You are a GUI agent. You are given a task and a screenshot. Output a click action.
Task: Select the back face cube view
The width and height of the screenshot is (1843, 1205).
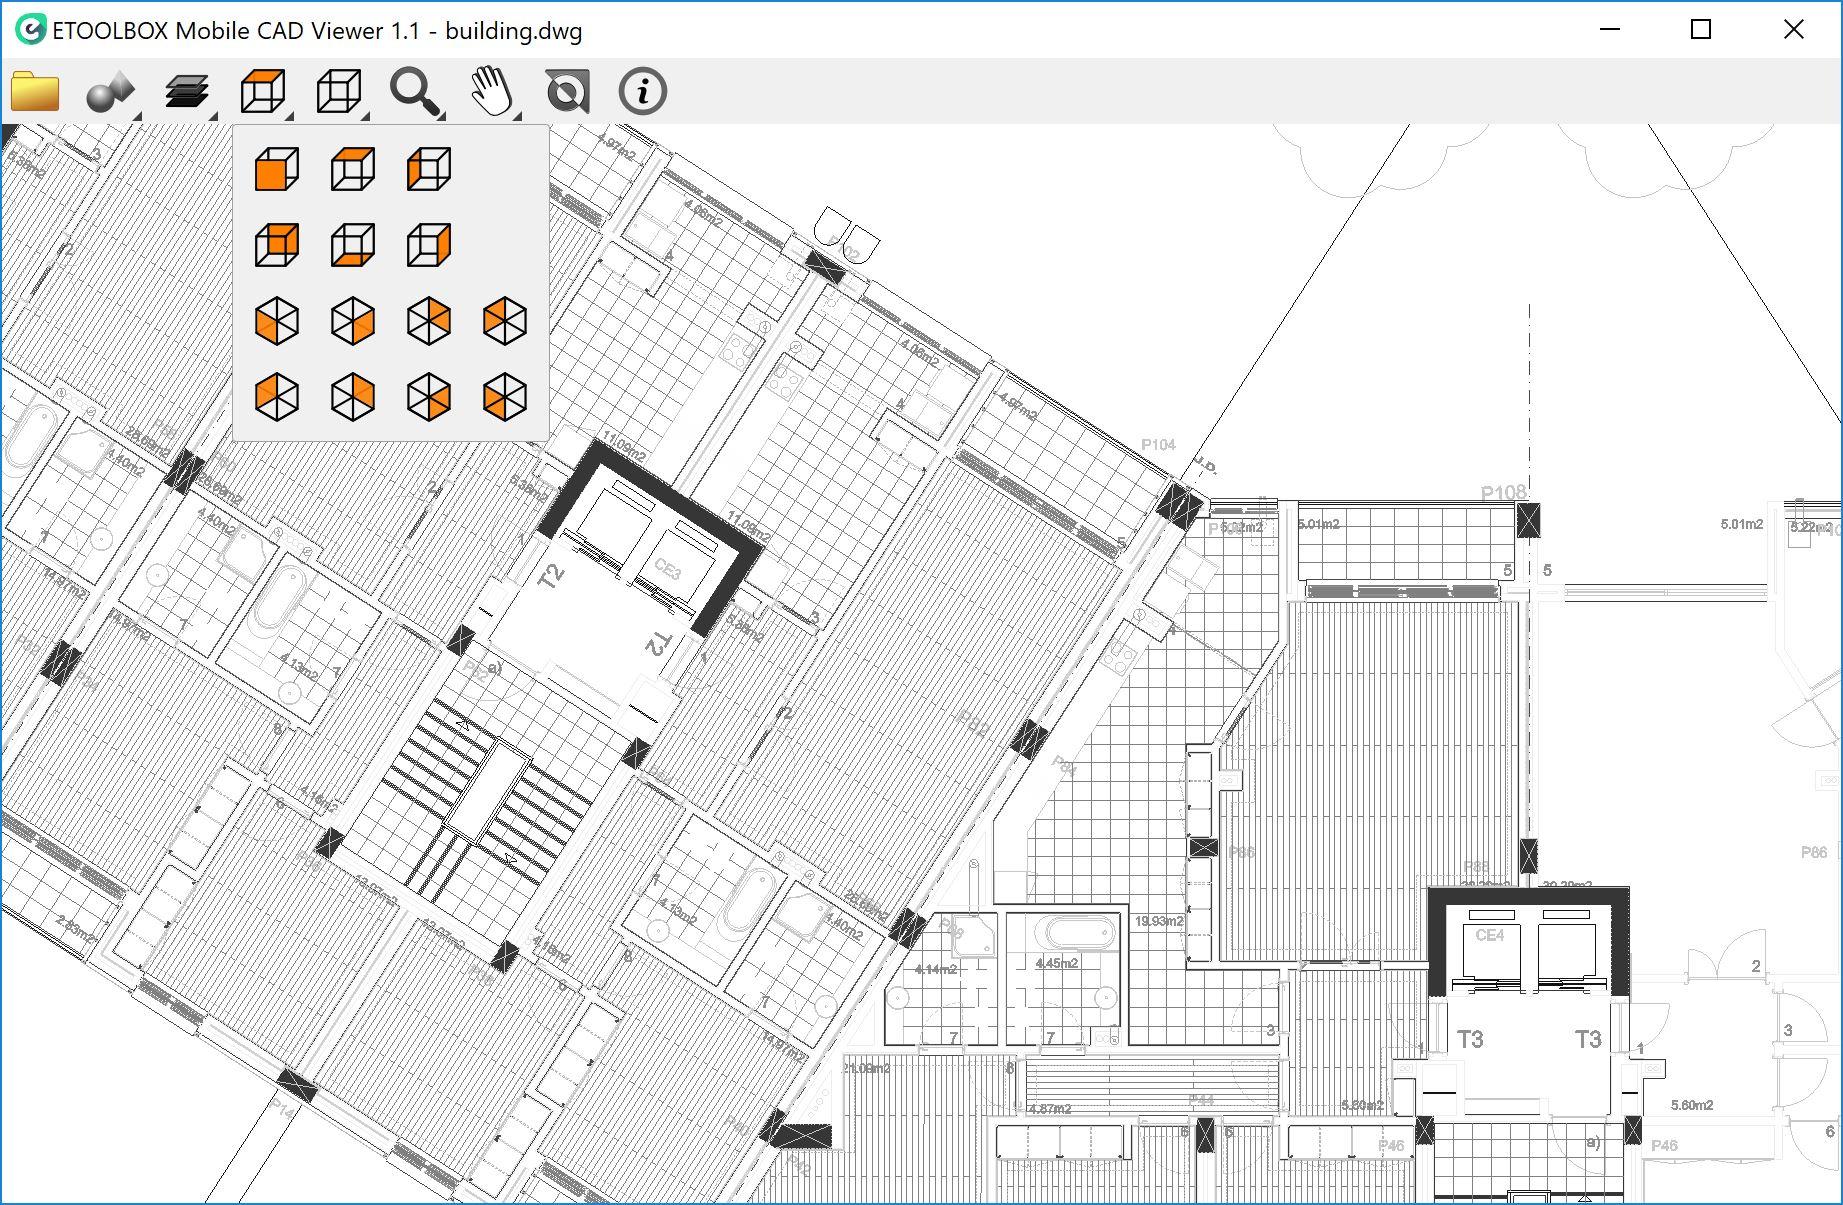pos(277,245)
